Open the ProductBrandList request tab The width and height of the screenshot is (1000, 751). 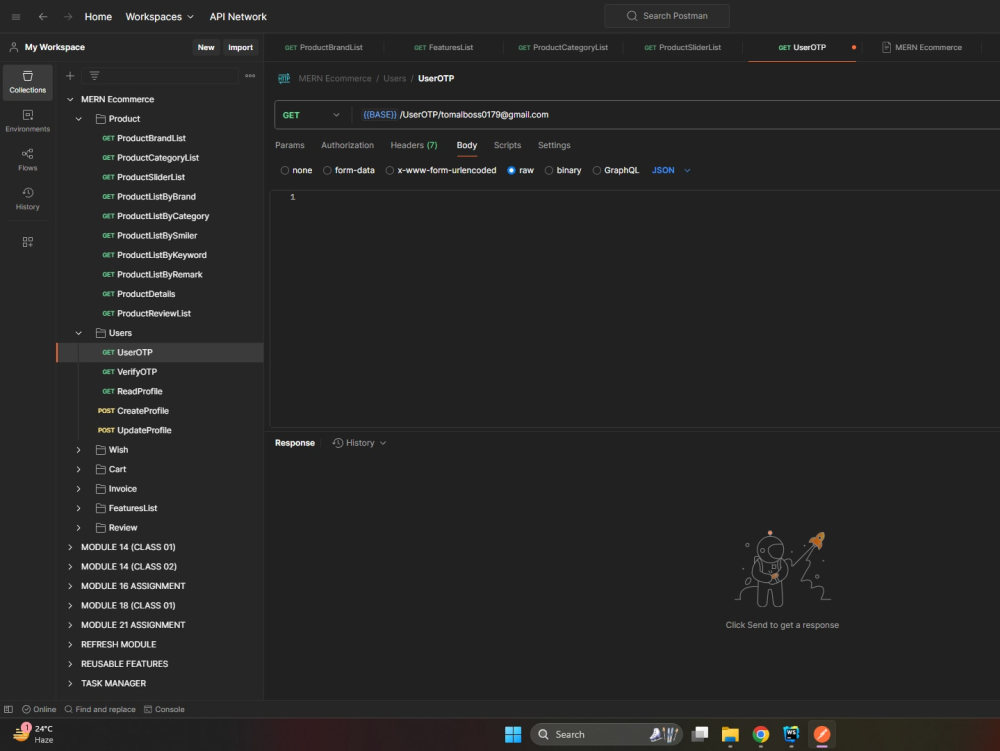point(324,47)
